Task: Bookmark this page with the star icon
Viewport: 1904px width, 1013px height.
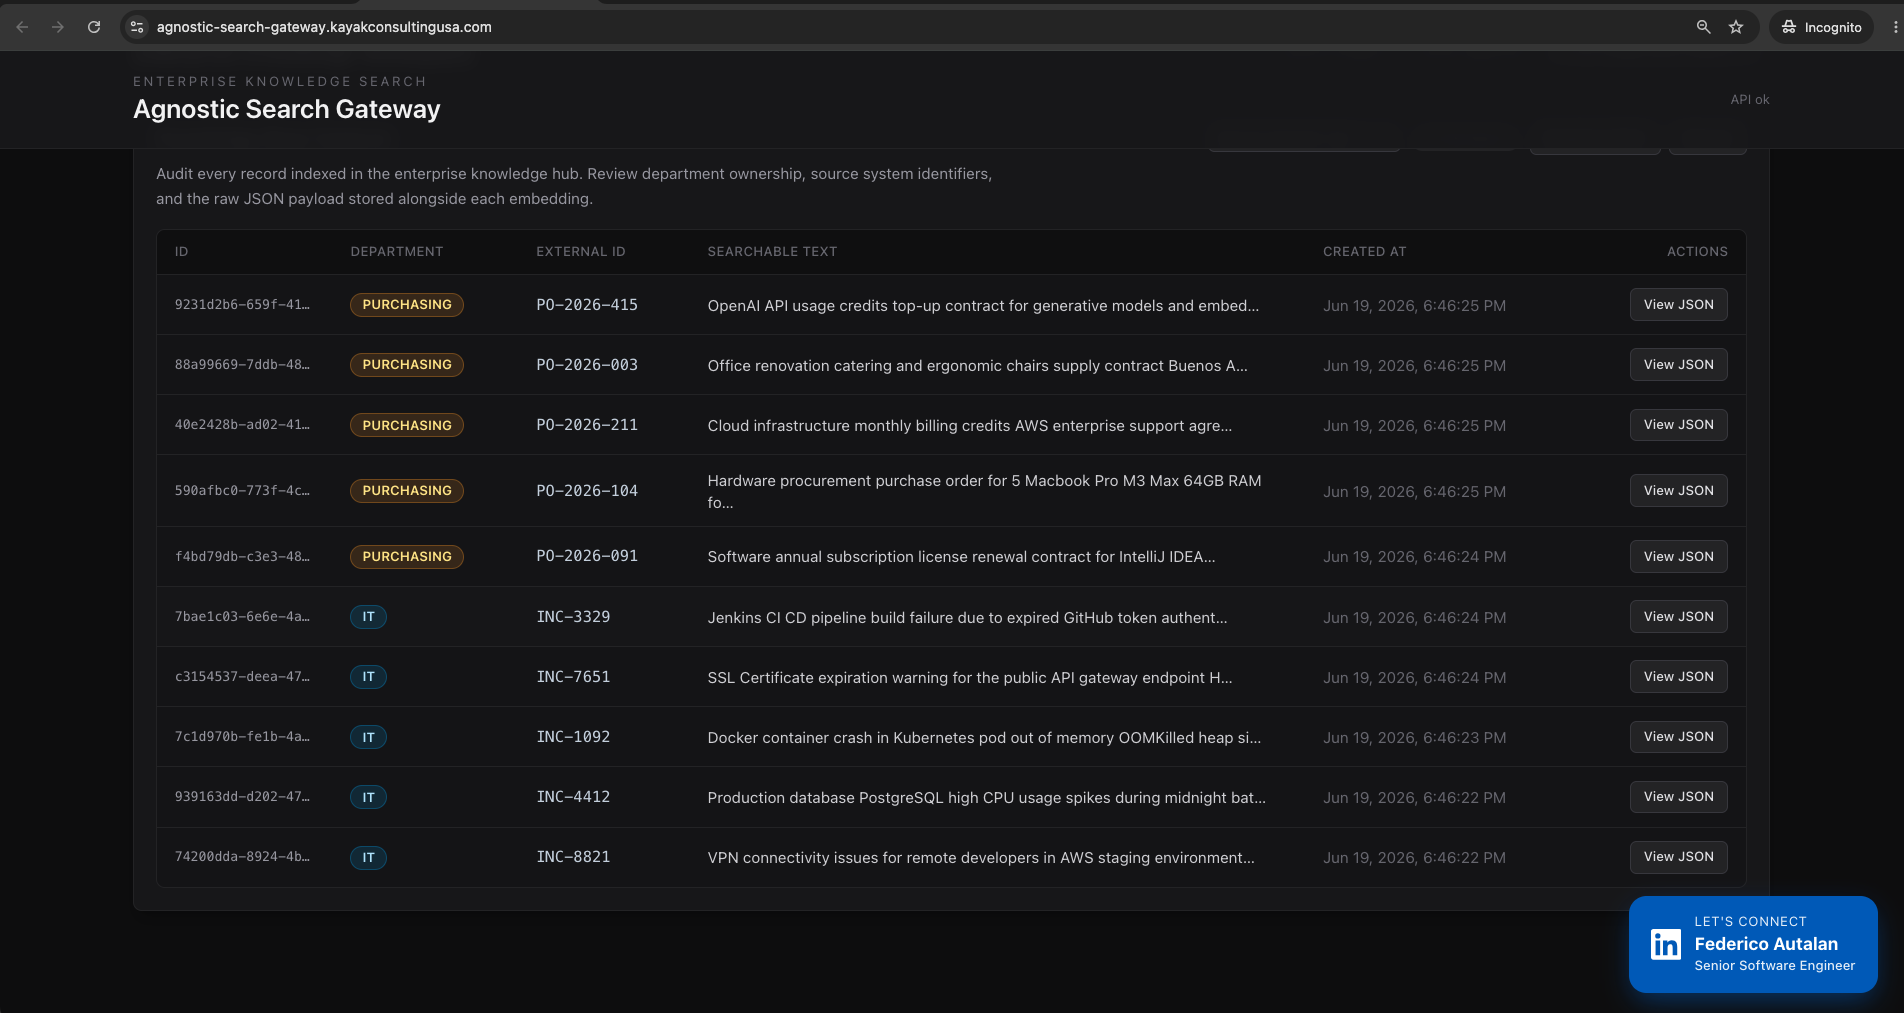Action: tap(1736, 27)
